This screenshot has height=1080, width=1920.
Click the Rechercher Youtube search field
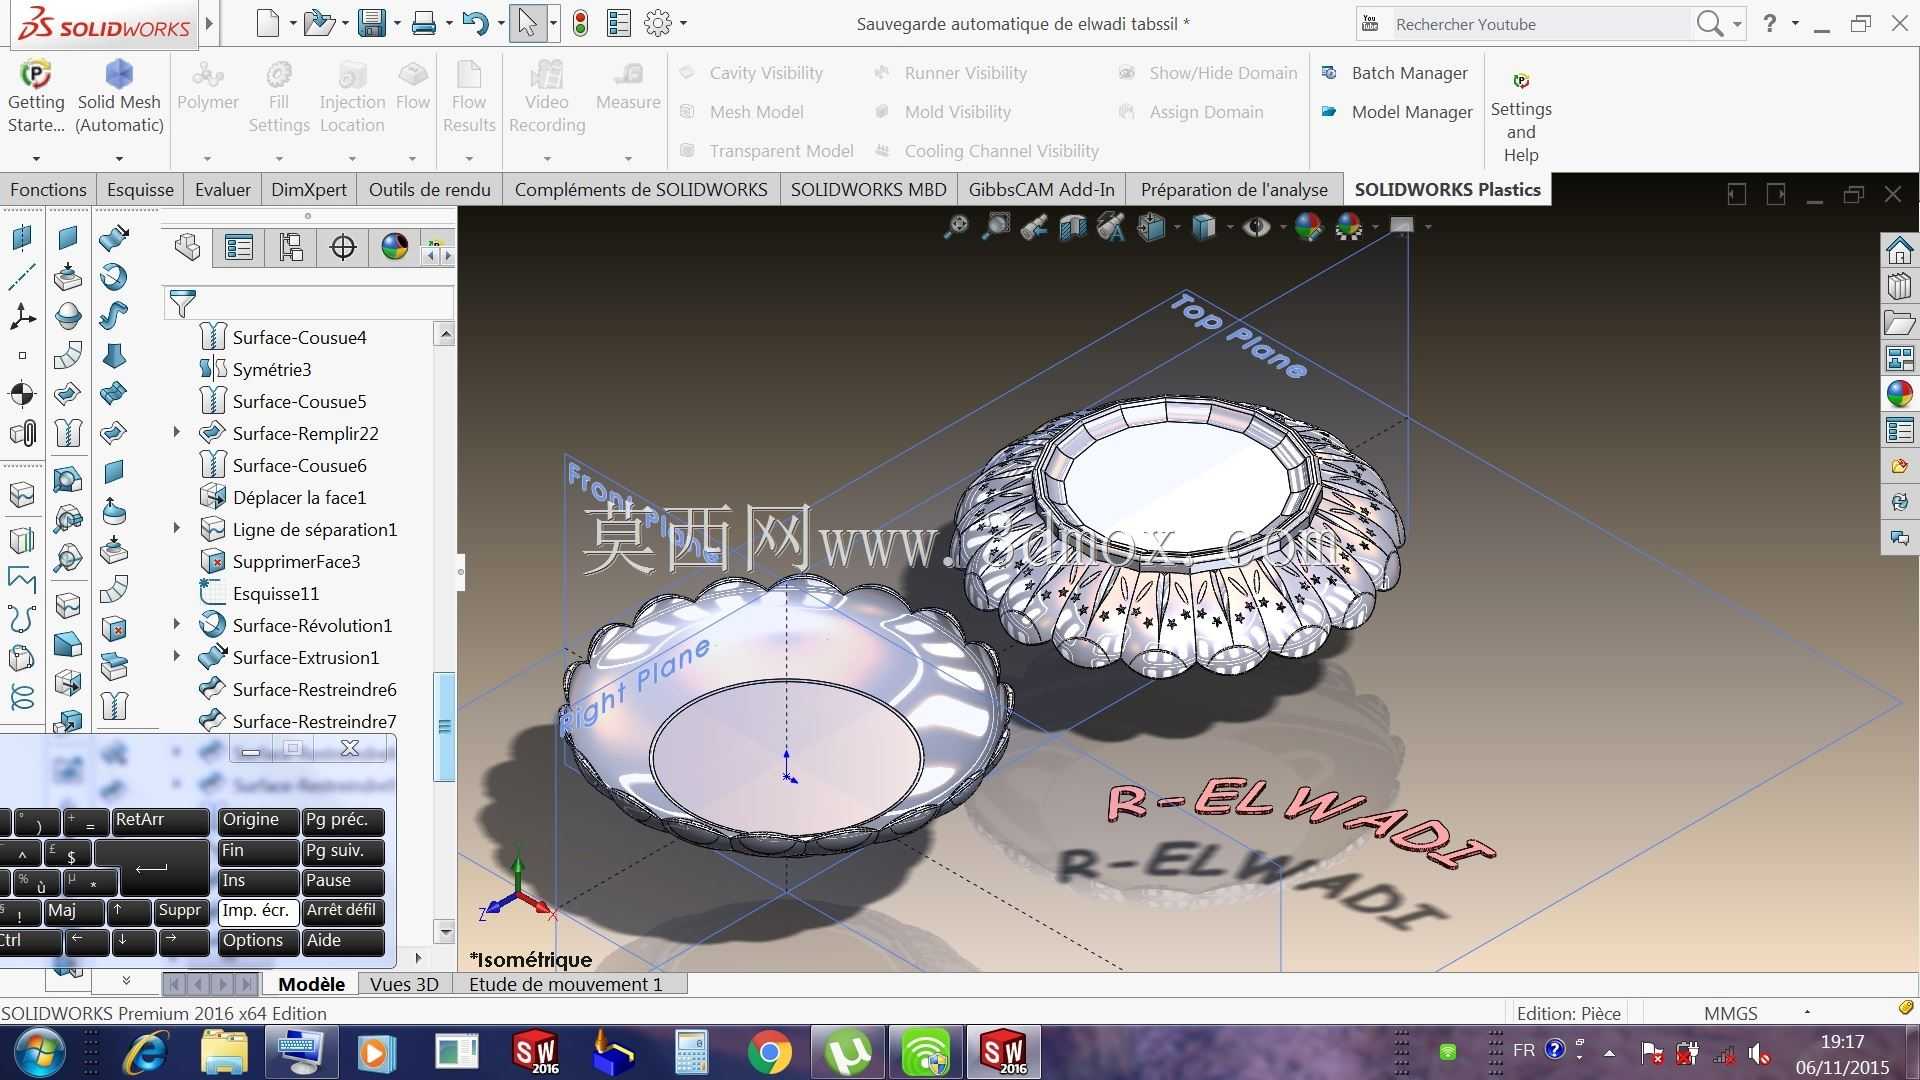click(x=1538, y=24)
